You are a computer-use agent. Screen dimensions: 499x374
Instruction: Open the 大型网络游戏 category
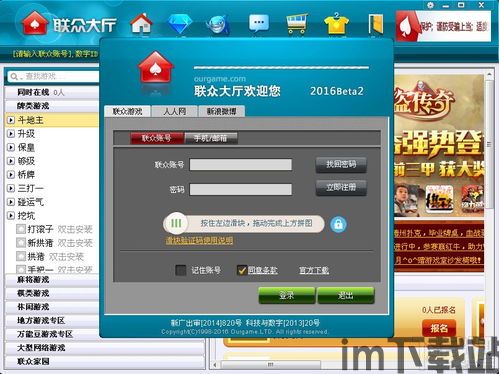[105, 348]
